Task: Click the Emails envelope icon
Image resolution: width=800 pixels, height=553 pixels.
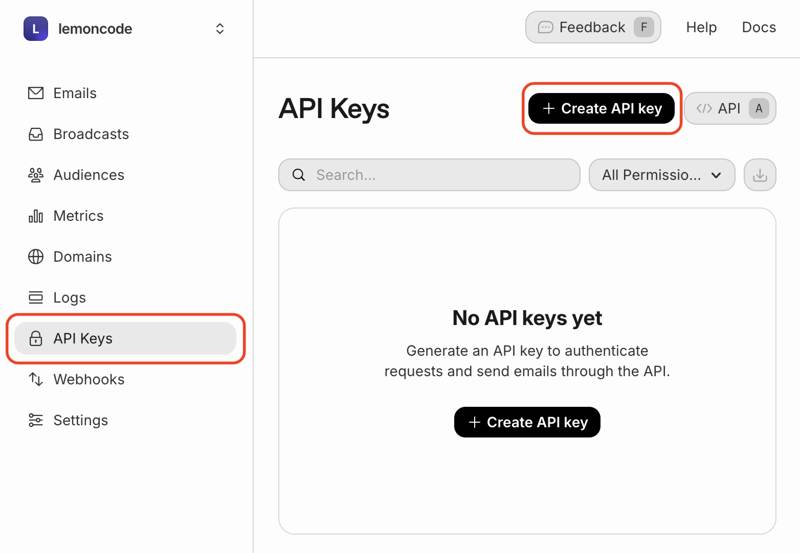Action: (x=36, y=93)
